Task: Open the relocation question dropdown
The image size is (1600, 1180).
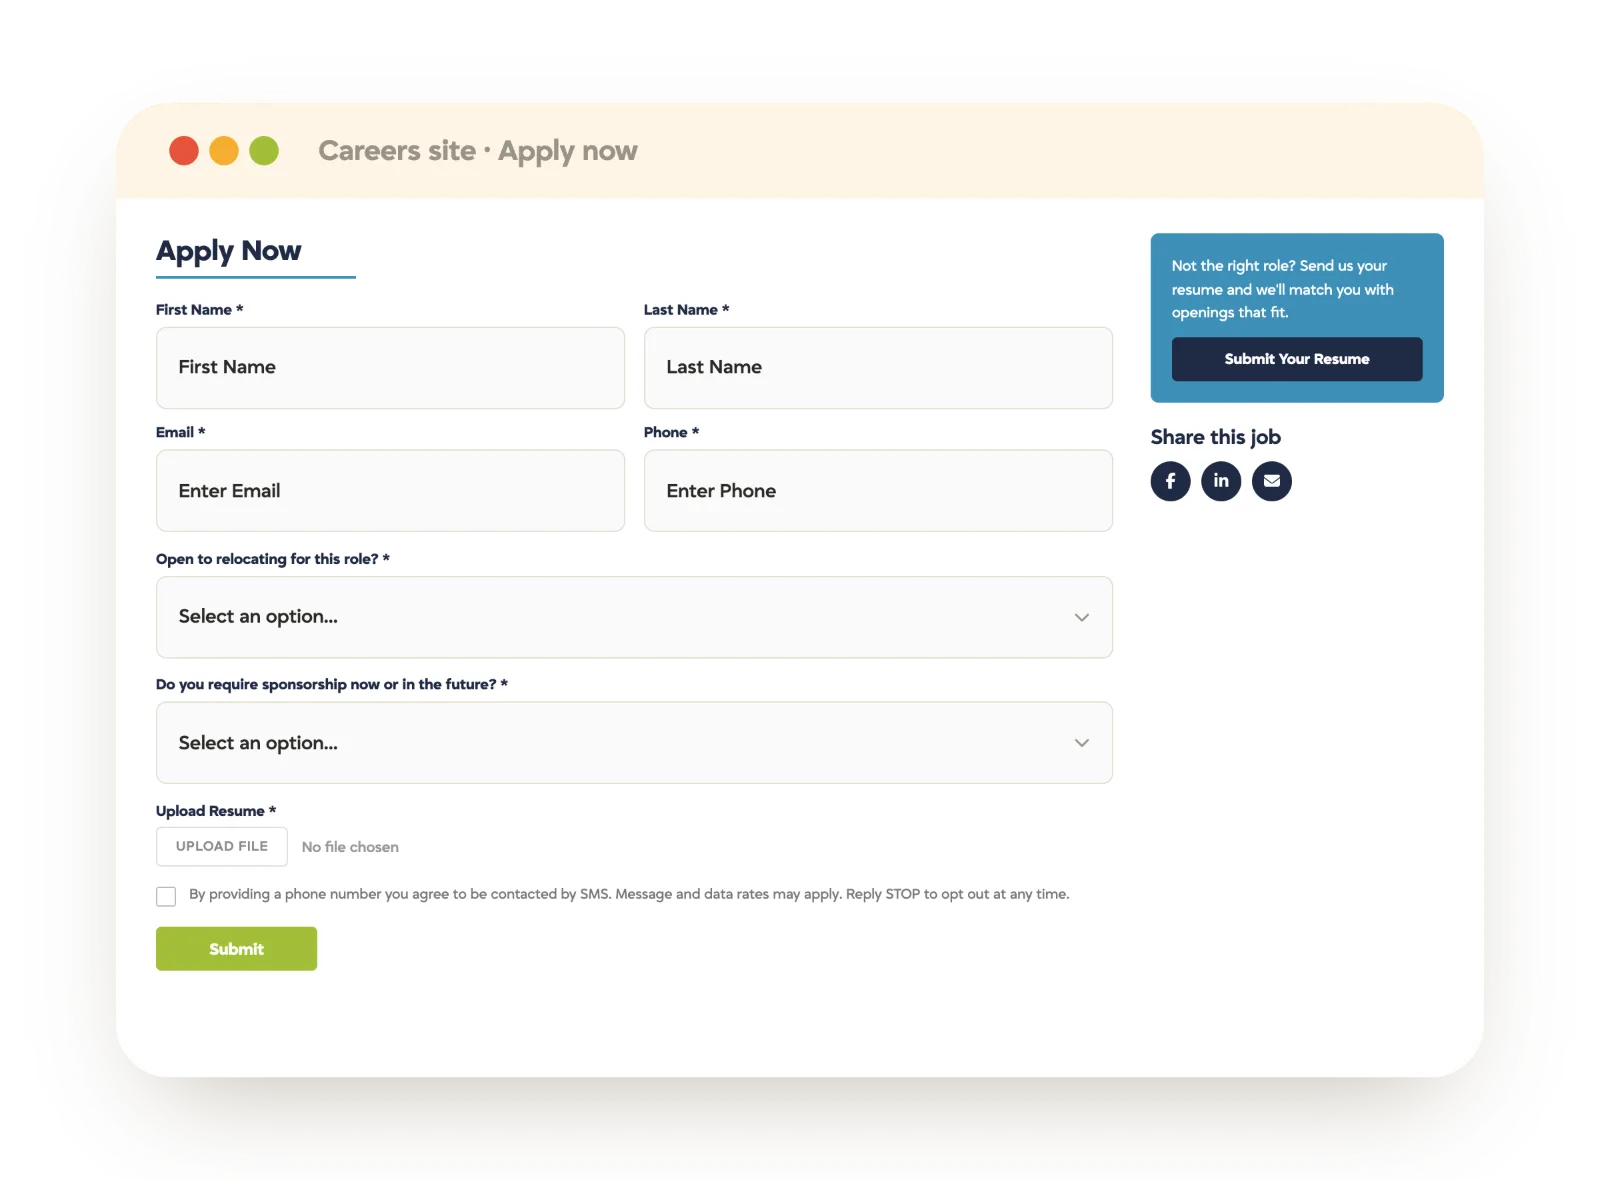Action: click(x=634, y=617)
